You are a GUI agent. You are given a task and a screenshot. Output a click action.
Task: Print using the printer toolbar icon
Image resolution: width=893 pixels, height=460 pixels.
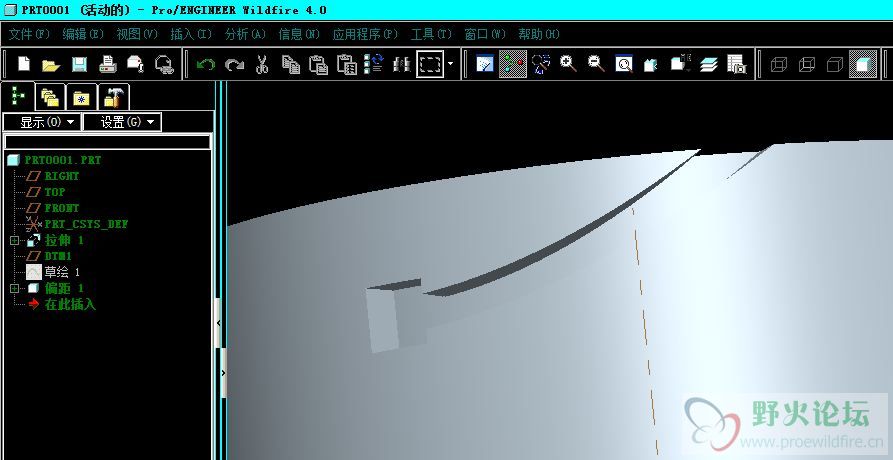pyautogui.click(x=108, y=64)
